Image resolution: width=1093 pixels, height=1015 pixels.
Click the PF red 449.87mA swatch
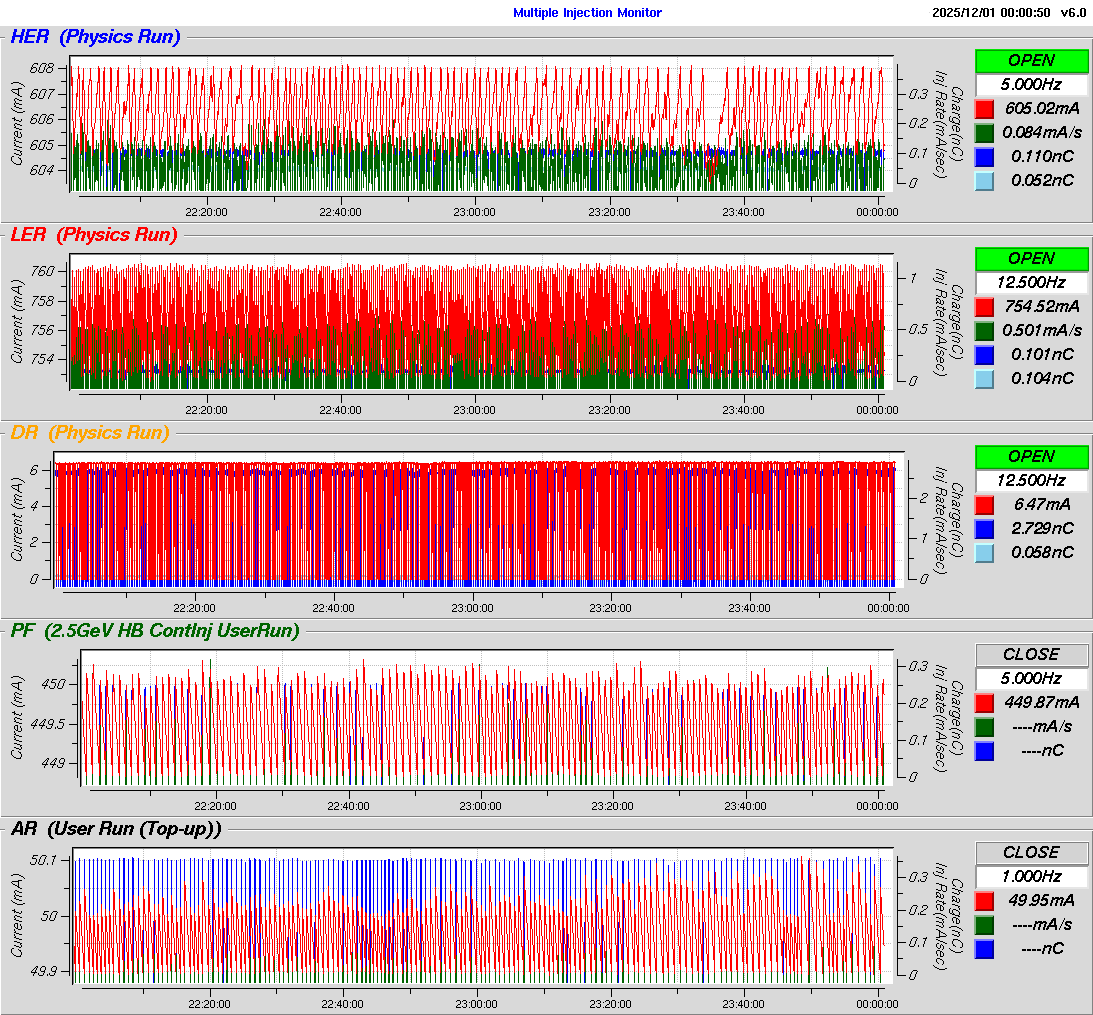tap(984, 702)
